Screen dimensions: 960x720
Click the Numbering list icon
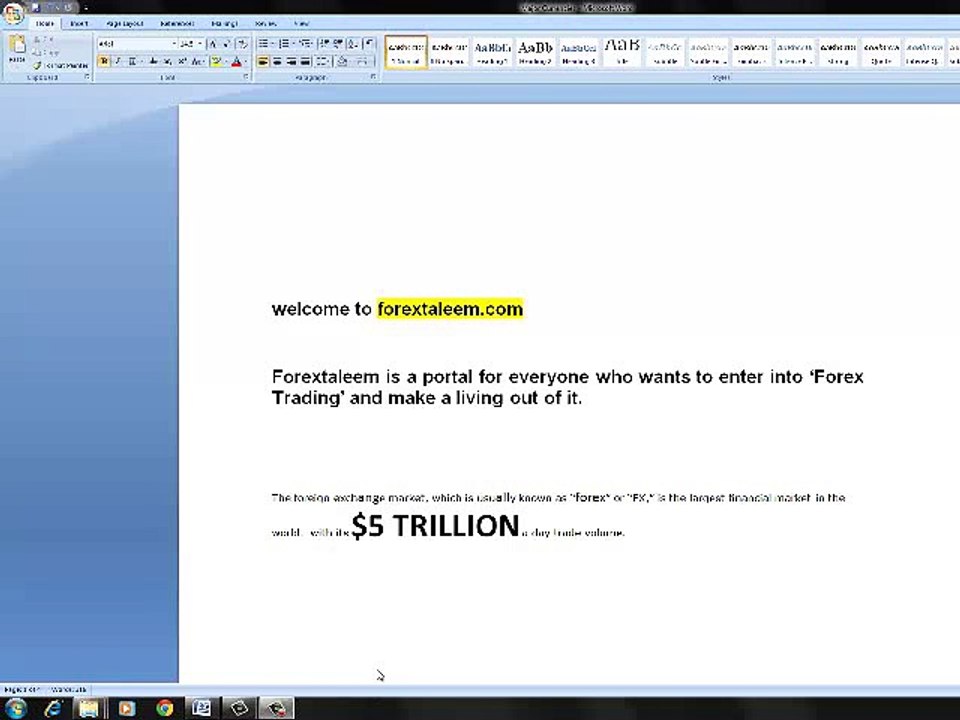point(285,43)
